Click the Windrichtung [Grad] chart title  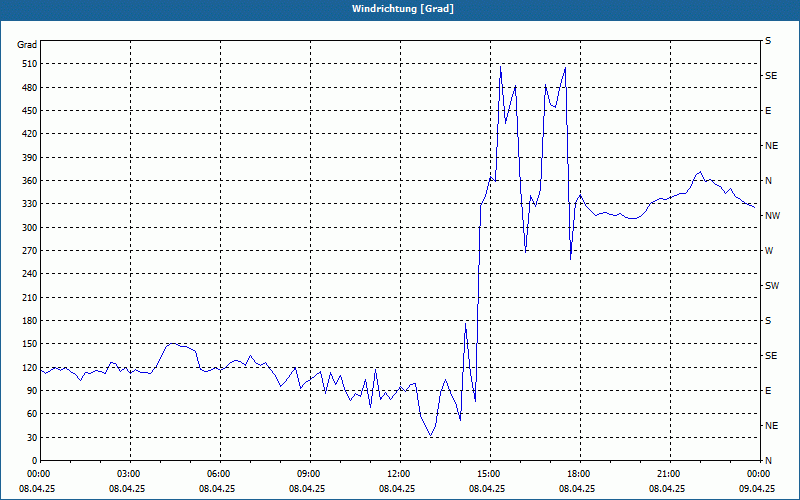click(403, 9)
